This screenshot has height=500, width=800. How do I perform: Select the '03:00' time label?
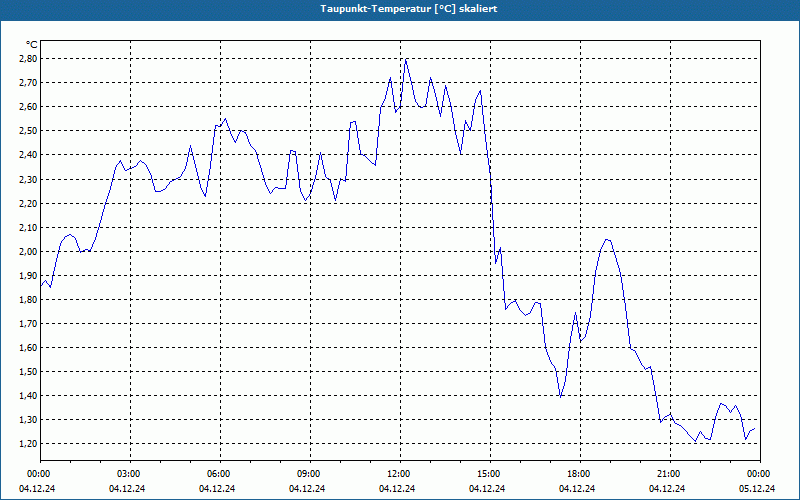click(x=130, y=474)
